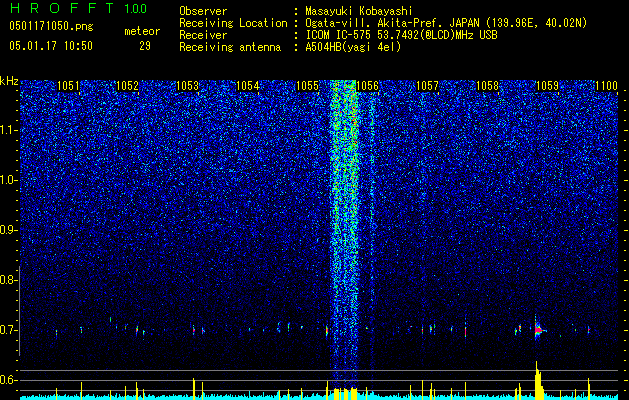The image size is (629, 400).
Task: Click the 1052 time marker
Action: pyautogui.click(x=127, y=86)
